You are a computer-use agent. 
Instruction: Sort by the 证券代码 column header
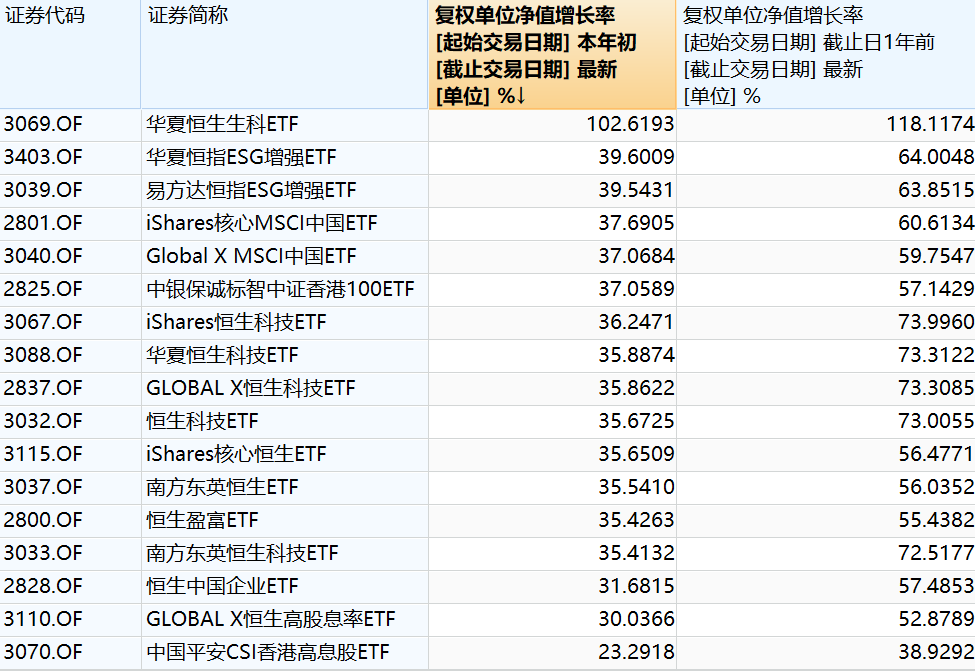[70, 54]
